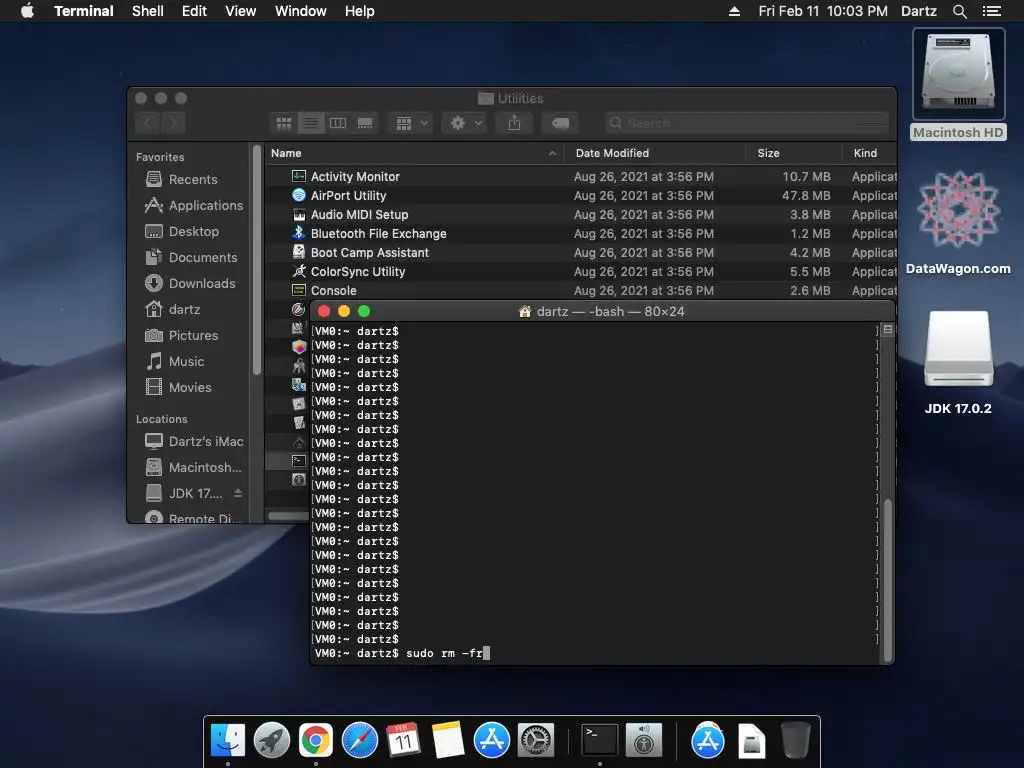The height and width of the screenshot is (768, 1024).
Task: Open Notification Center list icon
Action: click(991, 11)
